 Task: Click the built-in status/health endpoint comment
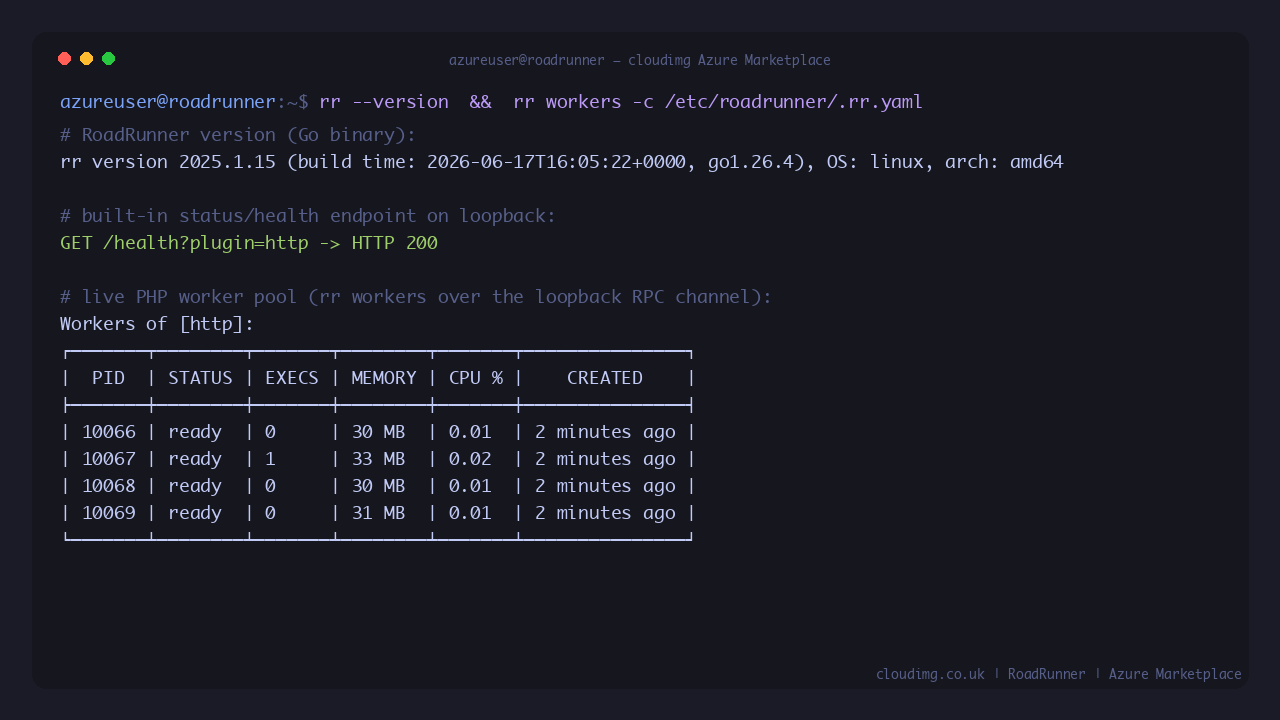click(308, 216)
